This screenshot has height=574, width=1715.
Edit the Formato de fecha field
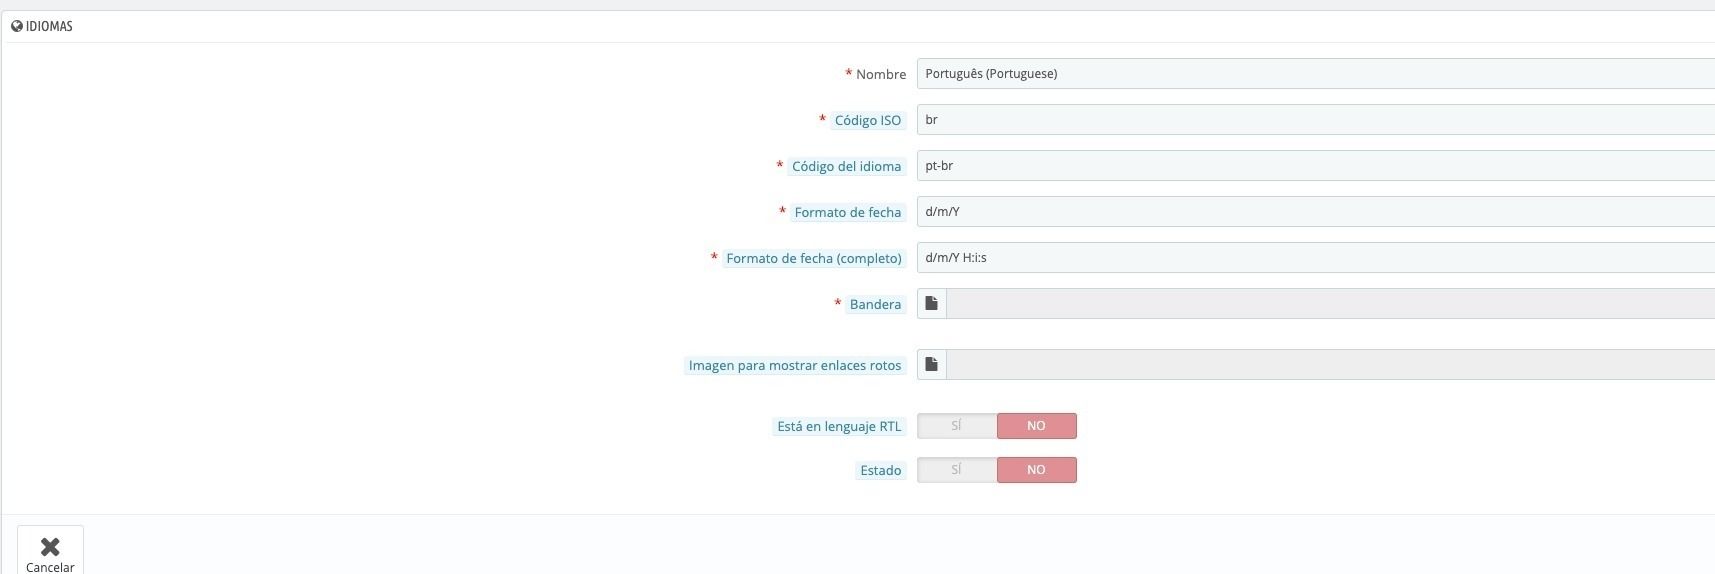pyautogui.click(x=1316, y=211)
